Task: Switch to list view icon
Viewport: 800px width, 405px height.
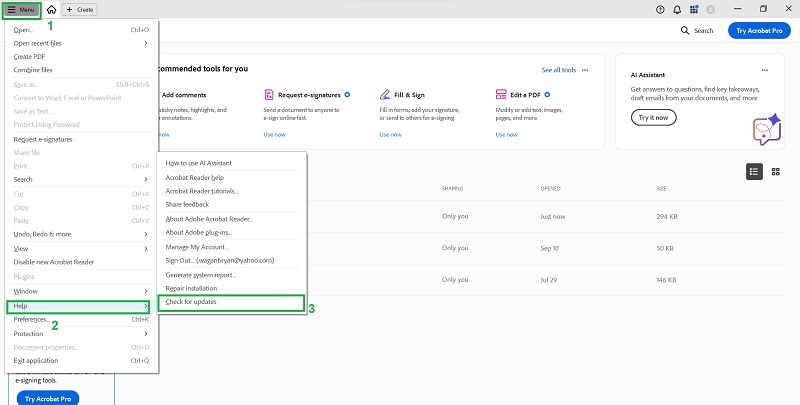Action: pyautogui.click(x=754, y=172)
